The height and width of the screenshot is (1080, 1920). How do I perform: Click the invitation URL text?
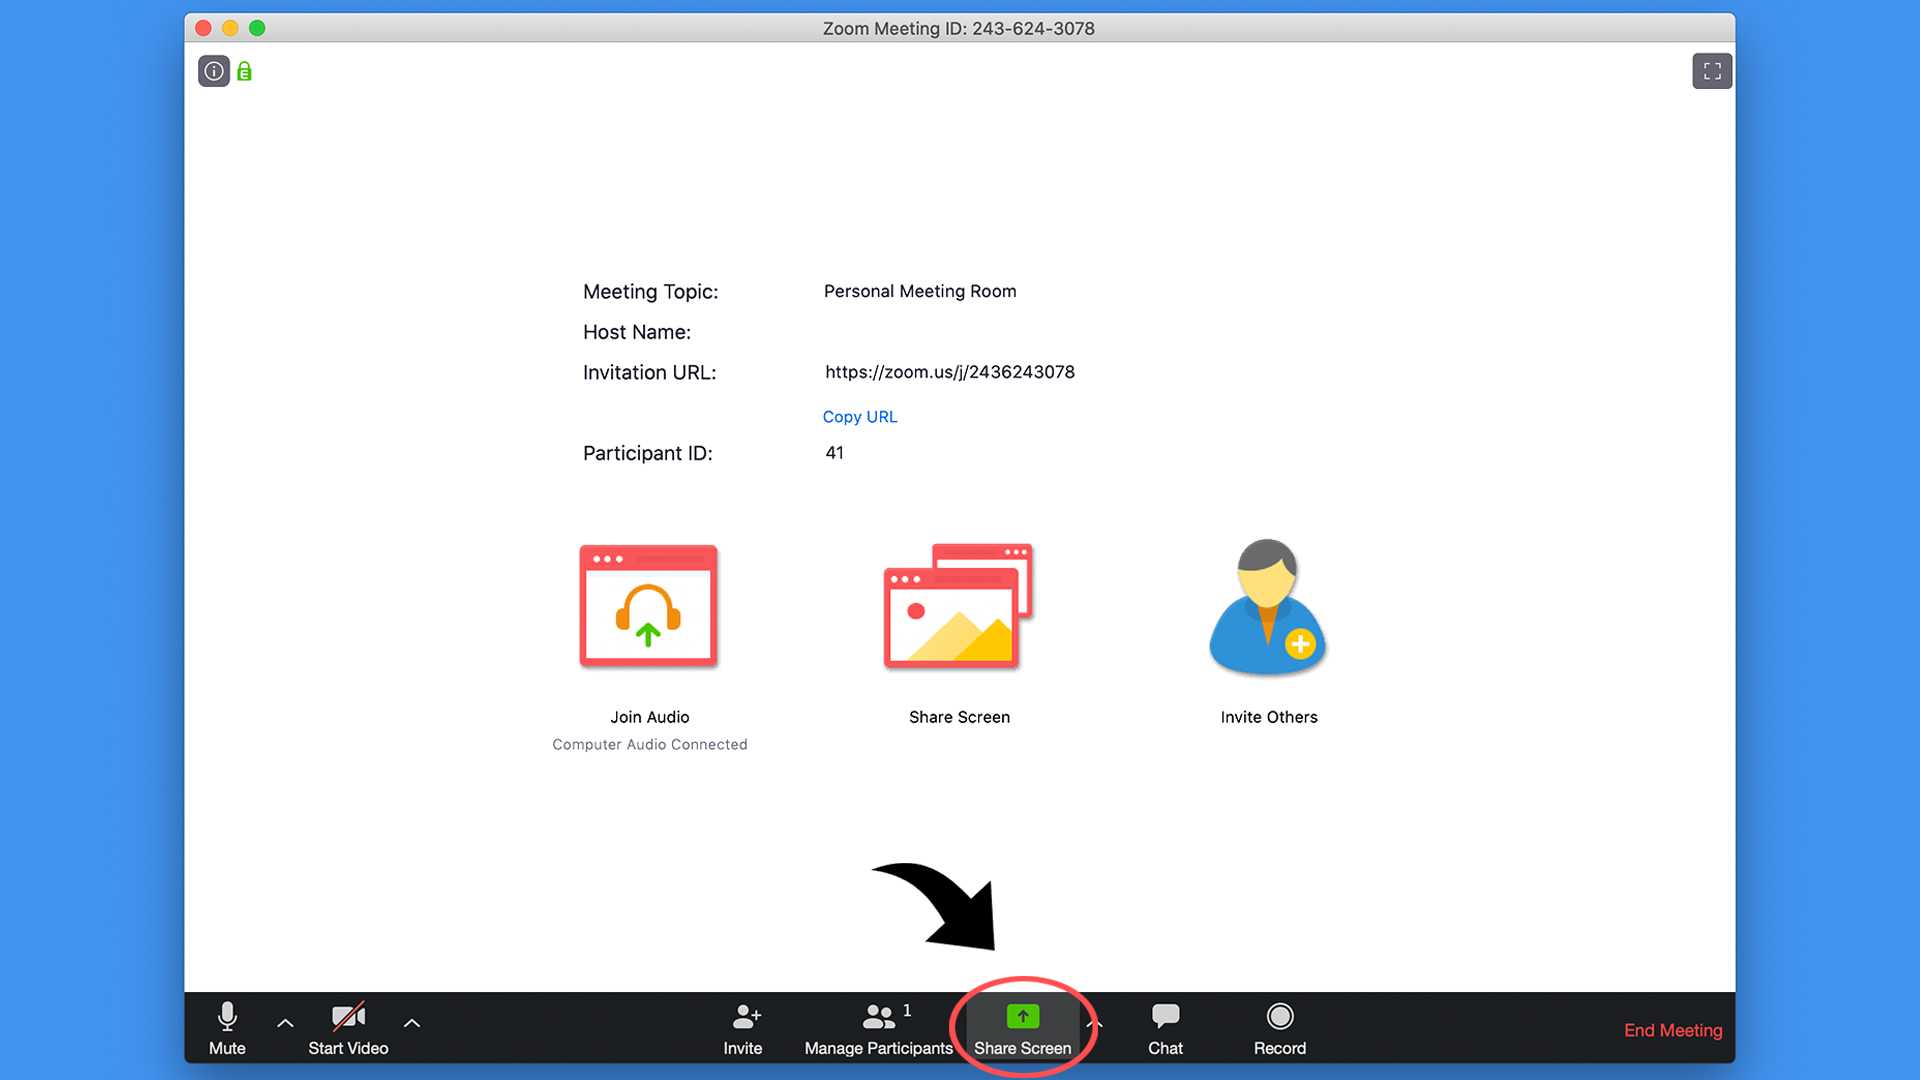(x=949, y=372)
